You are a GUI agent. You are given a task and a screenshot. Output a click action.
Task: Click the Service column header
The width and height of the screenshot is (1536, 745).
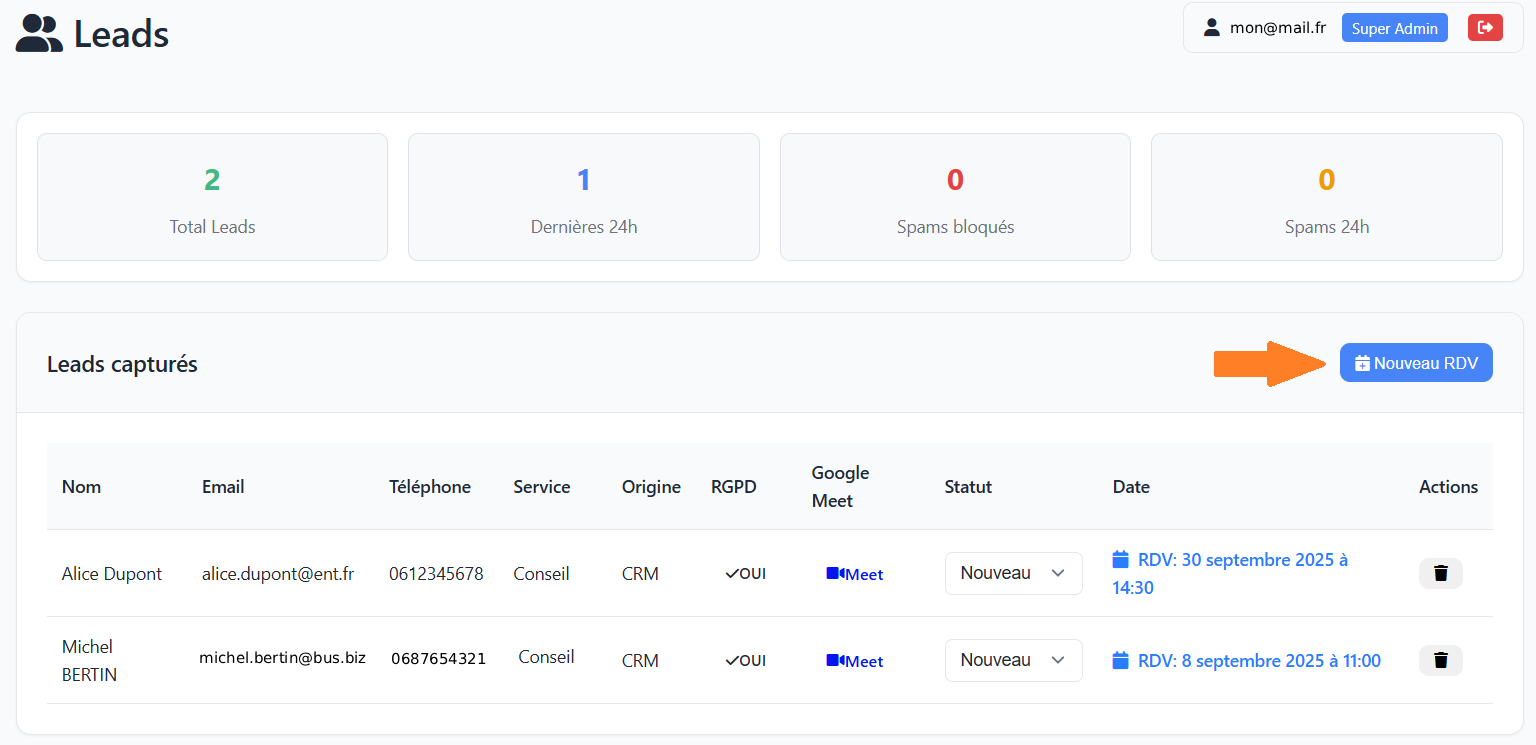coord(542,487)
